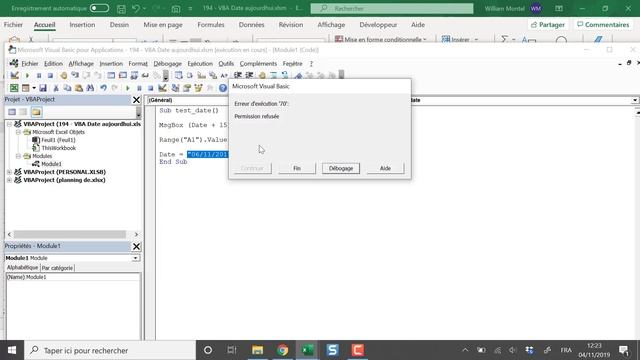Open the Properties Window icon
The width and height of the screenshot is (640, 360).
click(187, 88)
